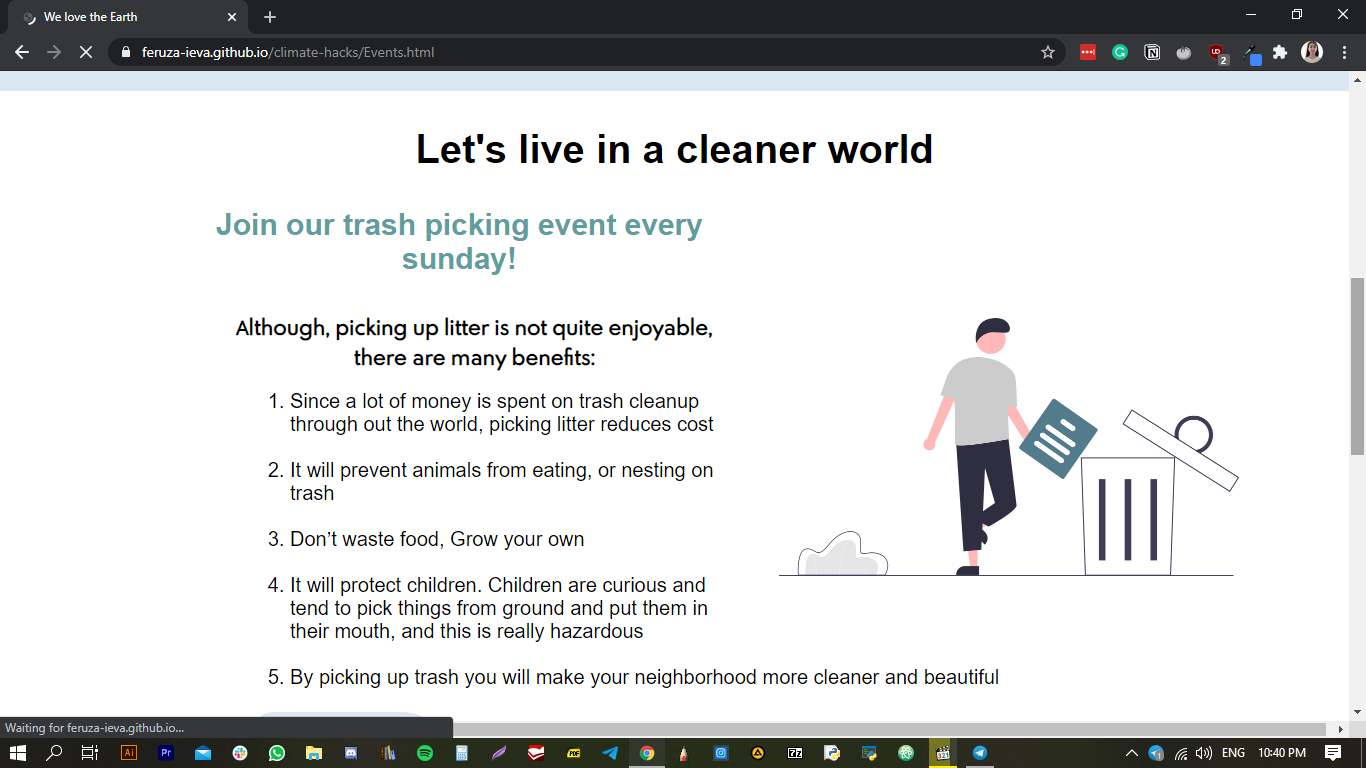The height and width of the screenshot is (768, 1366).
Task: Click the horizontal scrollbar right arrow
Action: [1341, 729]
